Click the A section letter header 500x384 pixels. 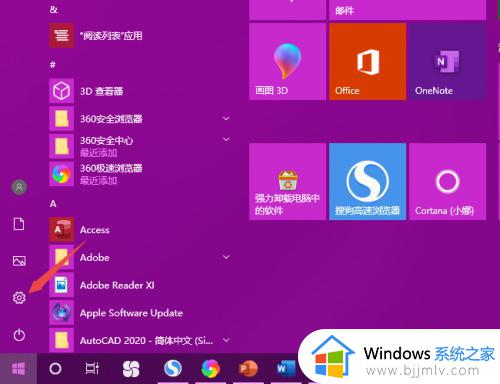coord(53,204)
